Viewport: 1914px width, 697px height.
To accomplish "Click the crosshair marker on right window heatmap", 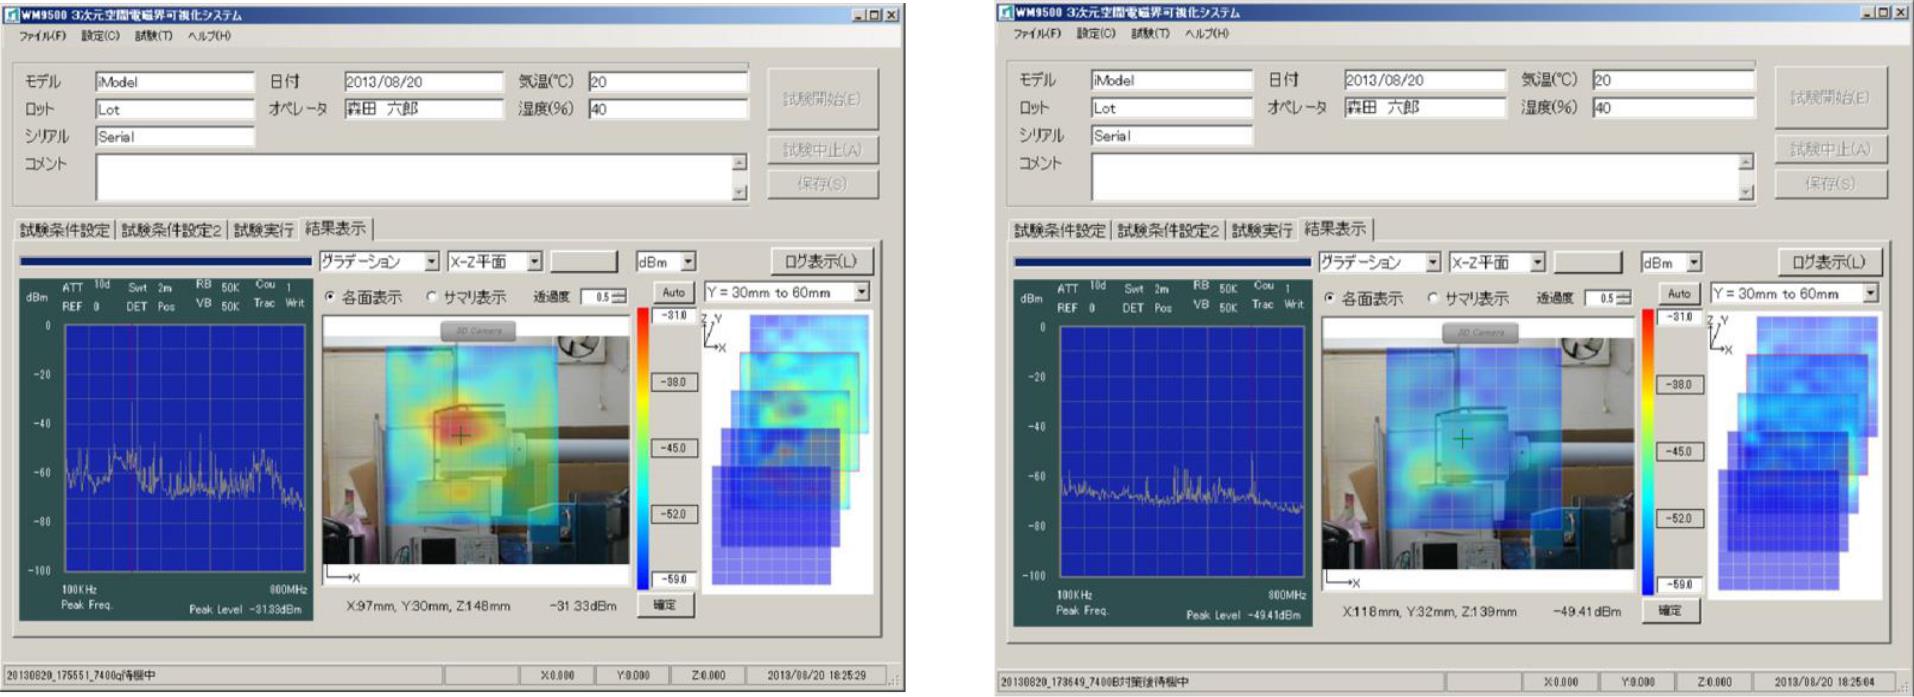I will click(x=1462, y=438).
